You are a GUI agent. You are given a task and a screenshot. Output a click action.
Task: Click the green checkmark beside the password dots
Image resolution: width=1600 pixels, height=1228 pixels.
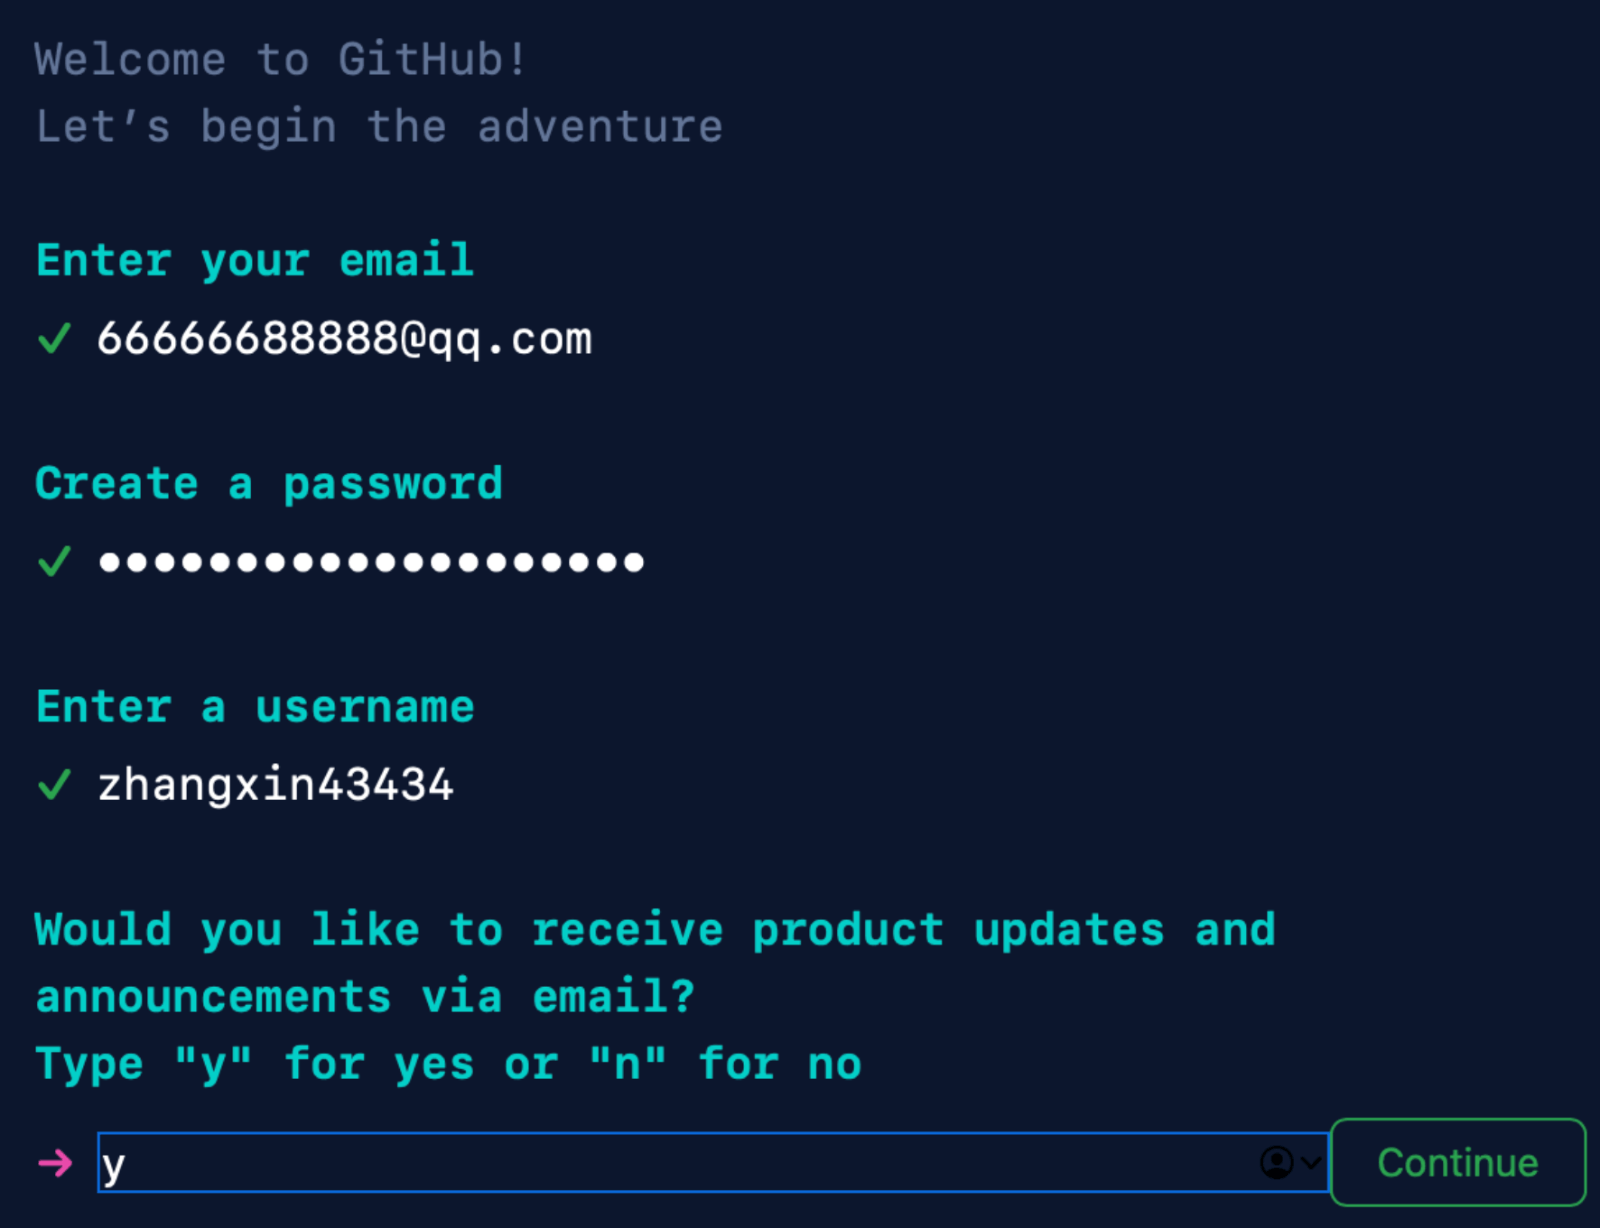point(54,561)
